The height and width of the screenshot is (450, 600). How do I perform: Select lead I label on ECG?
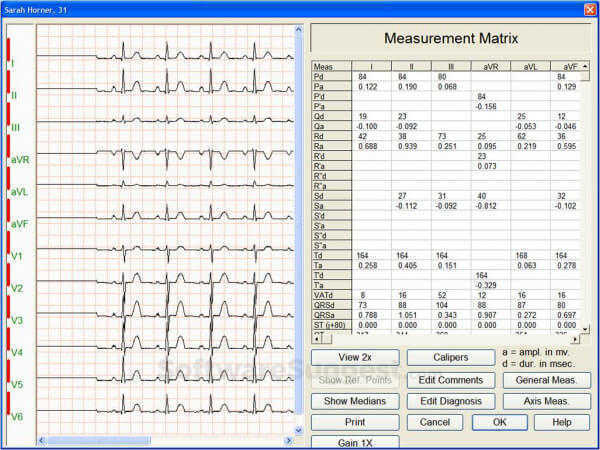pyautogui.click(x=12, y=63)
